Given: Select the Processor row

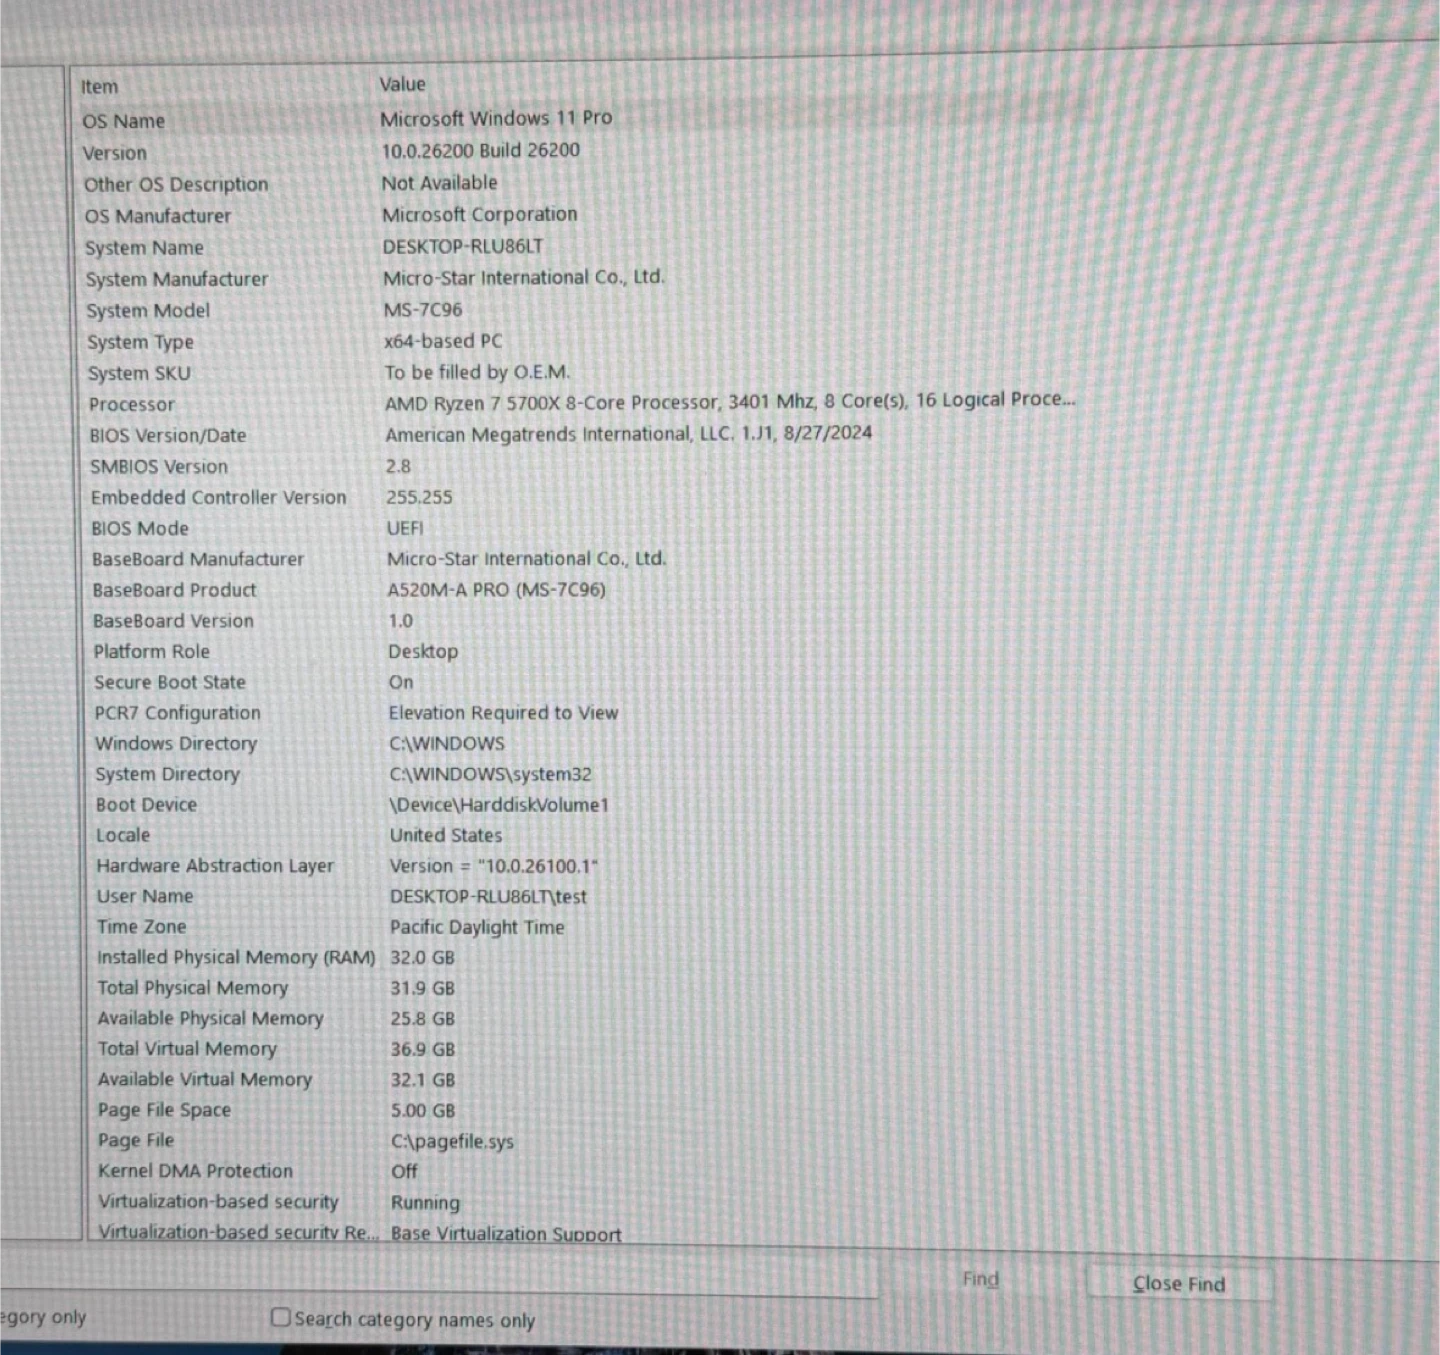Looking at the screenshot, I should point(132,404).
